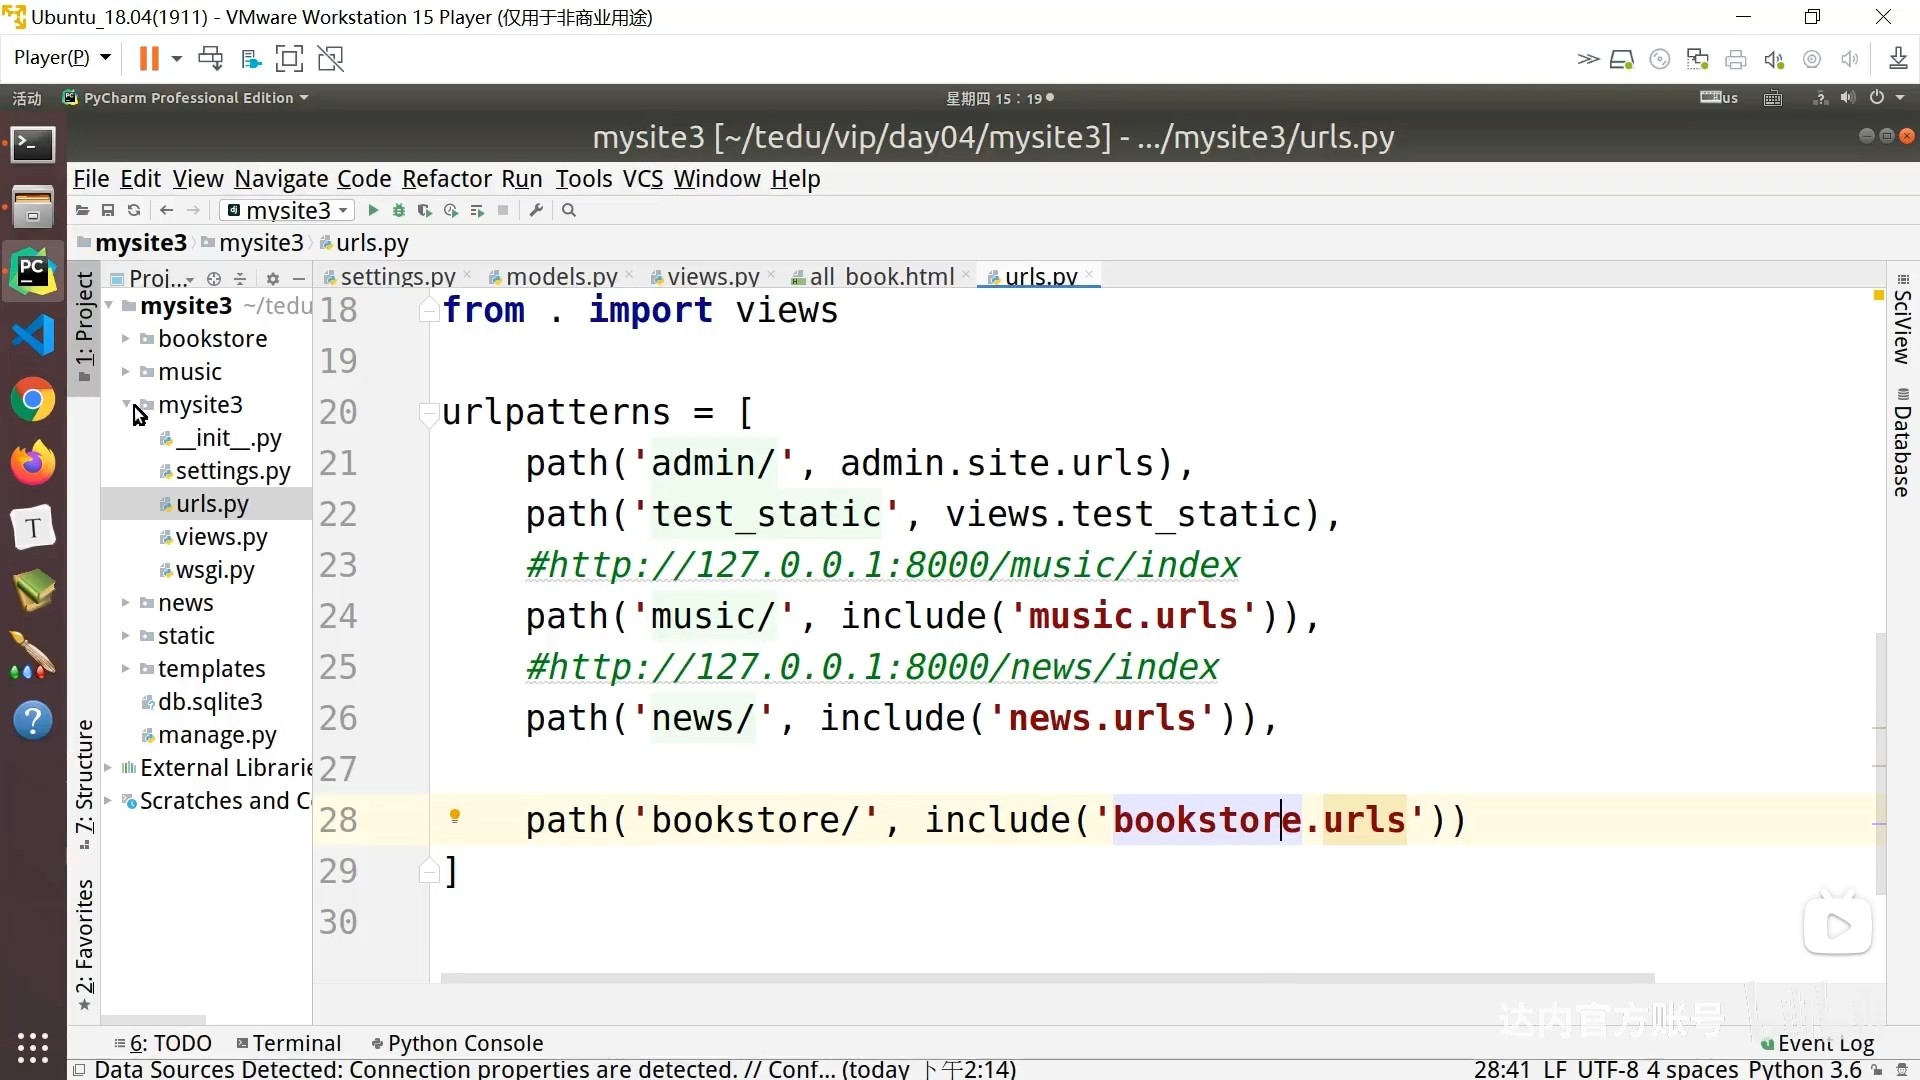The width and height of the screenshot is (1920, 1080).
Task: Click the Database panel icon
Action: [x=1905, y=448]
